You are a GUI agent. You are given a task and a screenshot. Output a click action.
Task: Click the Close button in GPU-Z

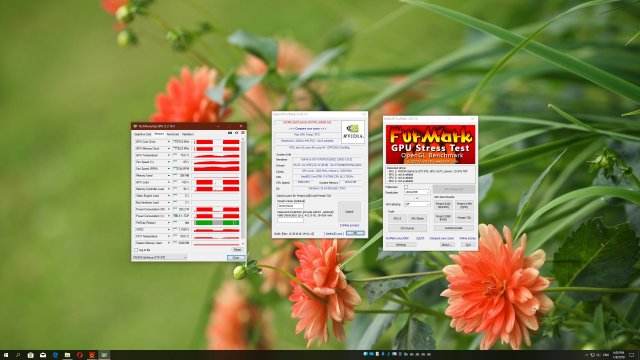click(236, 258)
